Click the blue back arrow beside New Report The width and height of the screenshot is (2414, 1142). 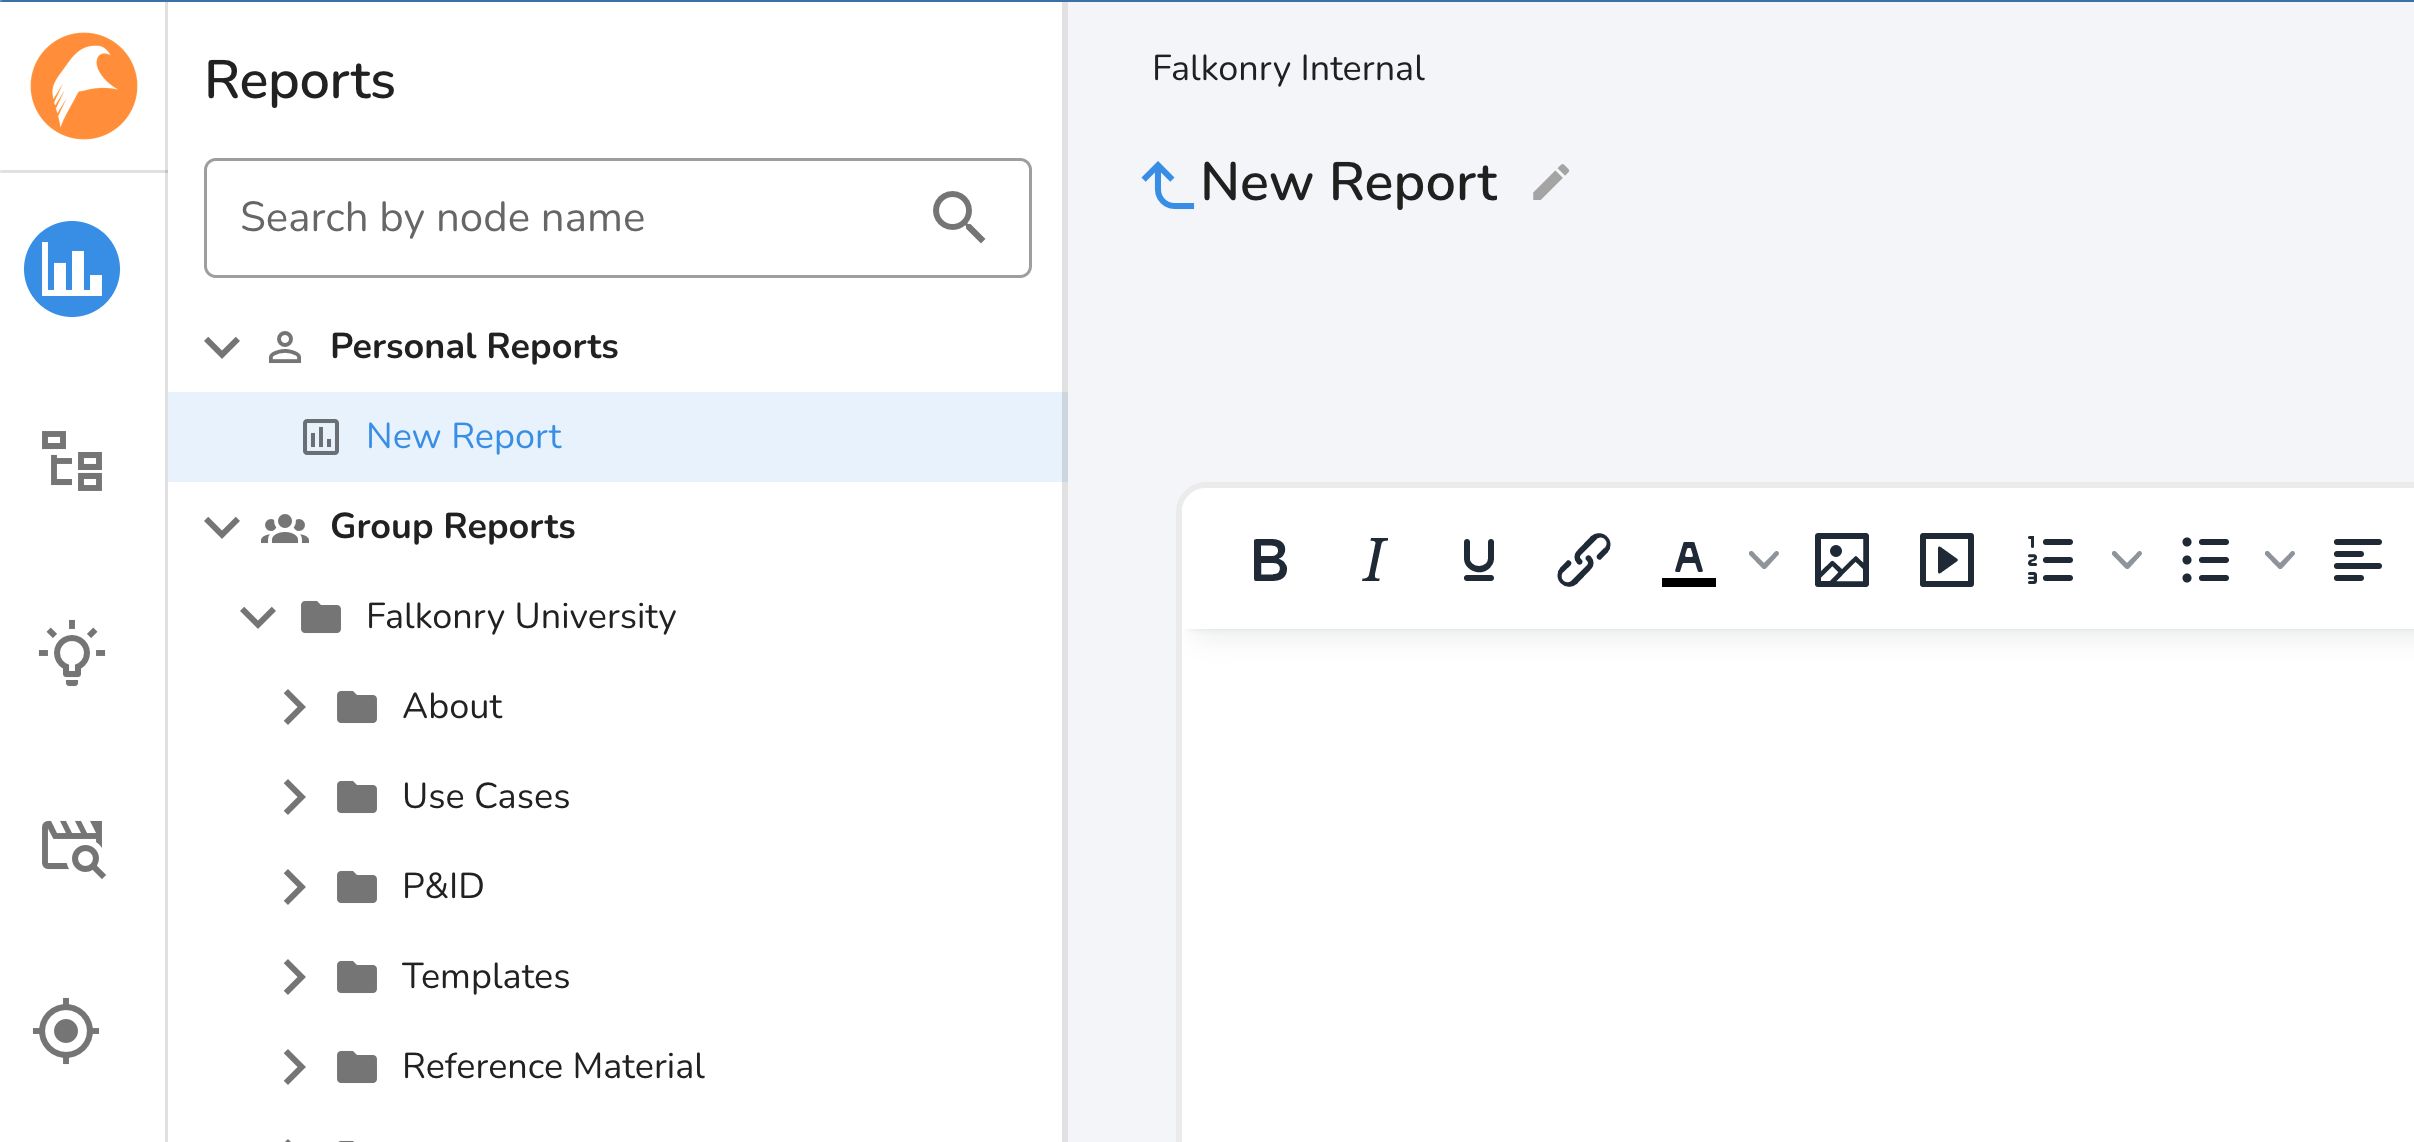tap(1167, 186)
